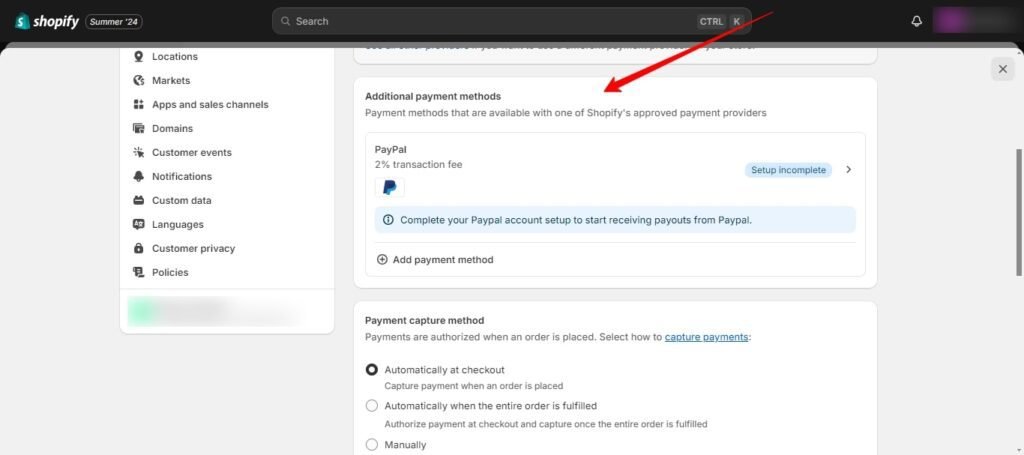Click the Additional payment methods heading
1024x455 pixels.
coord(433,97)
